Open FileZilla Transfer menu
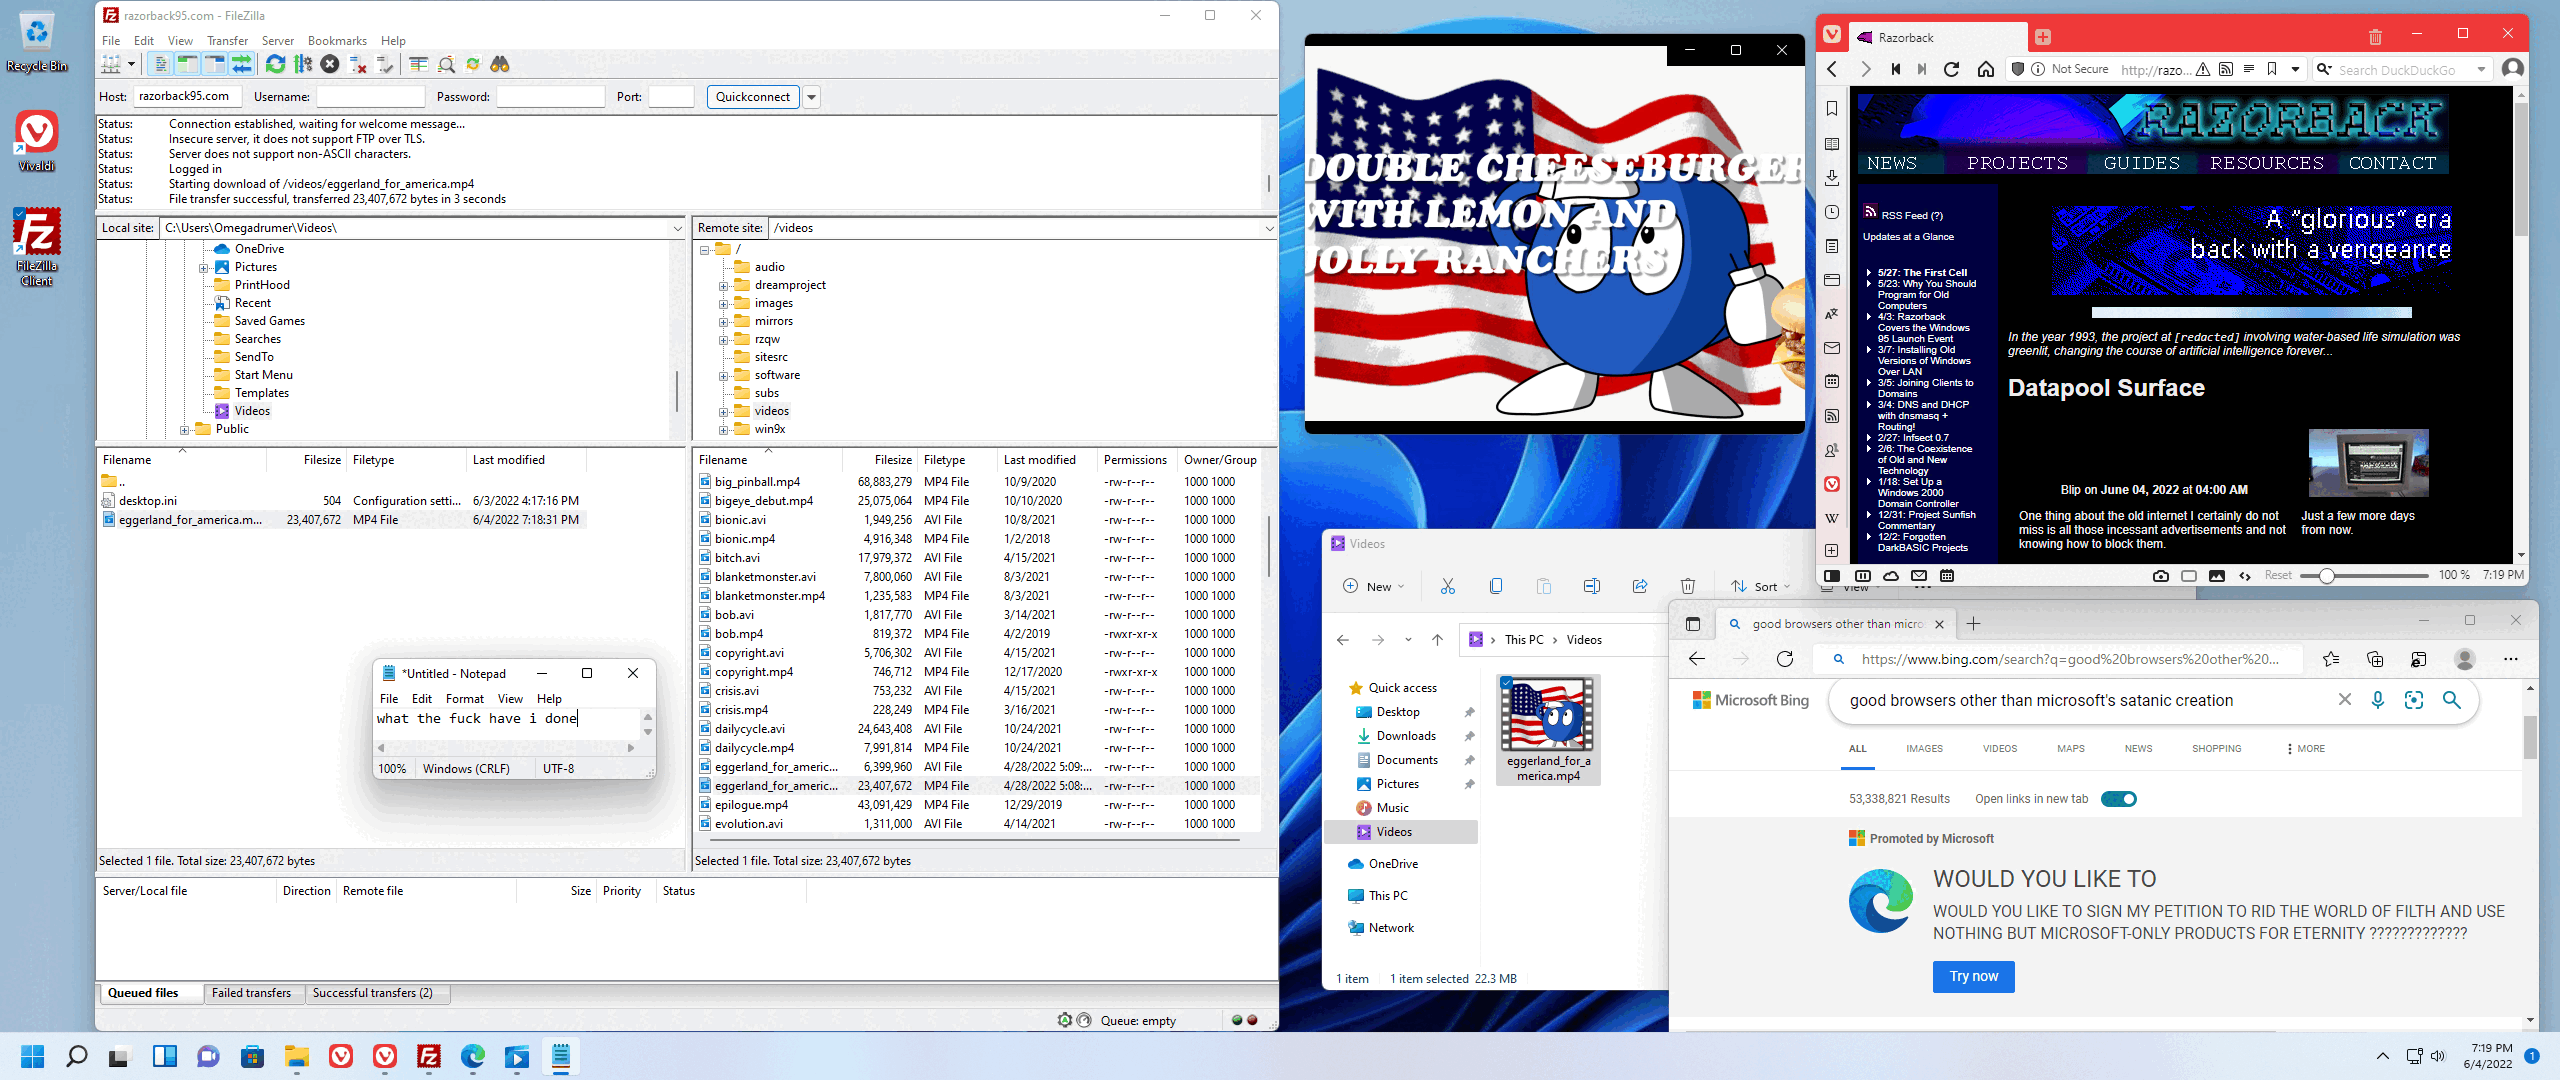The image size is (2560, 1080). coord(227,41)
